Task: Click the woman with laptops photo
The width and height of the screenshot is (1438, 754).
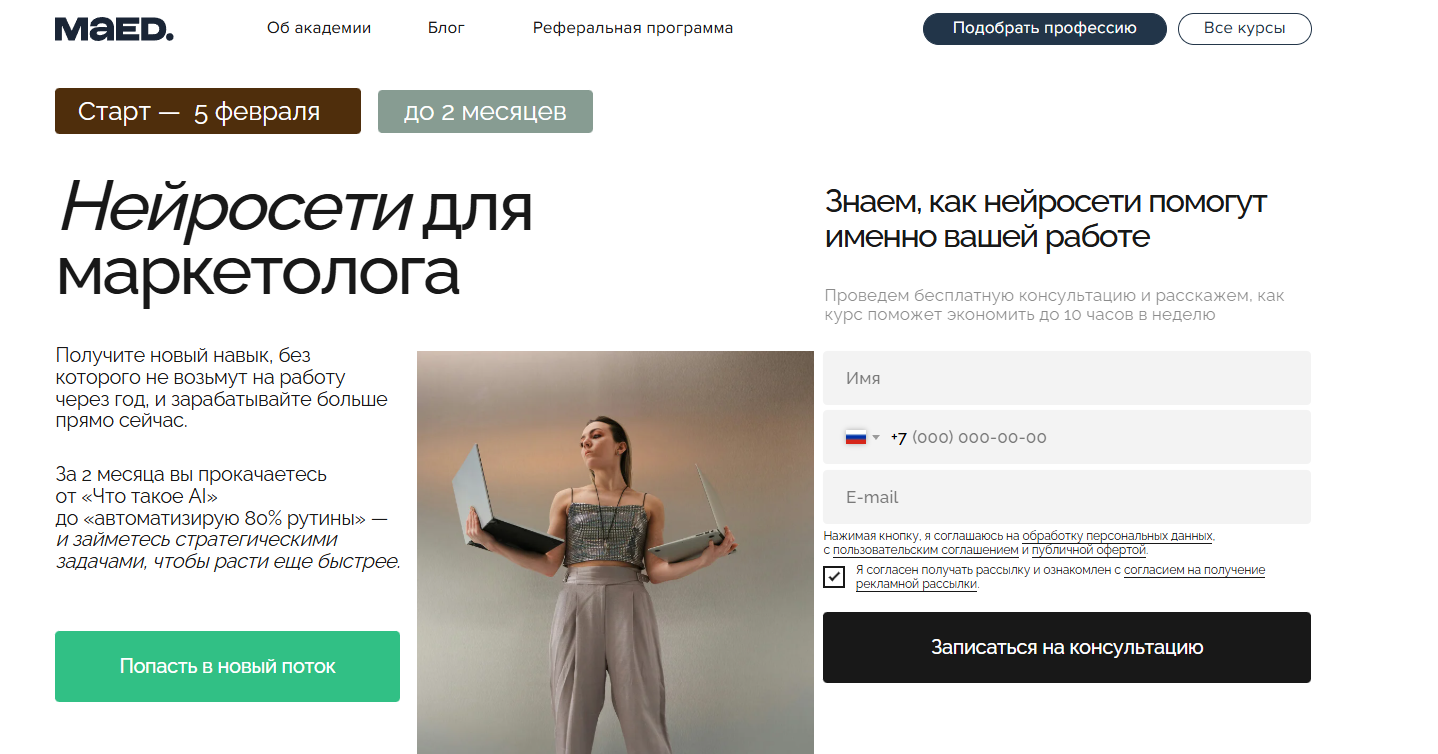Action: point(615,552)
